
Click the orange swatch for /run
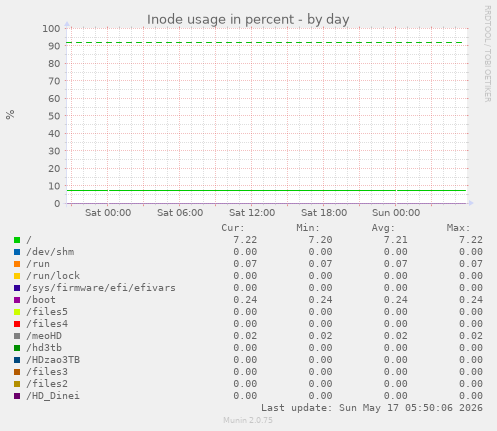click(17, 264)
